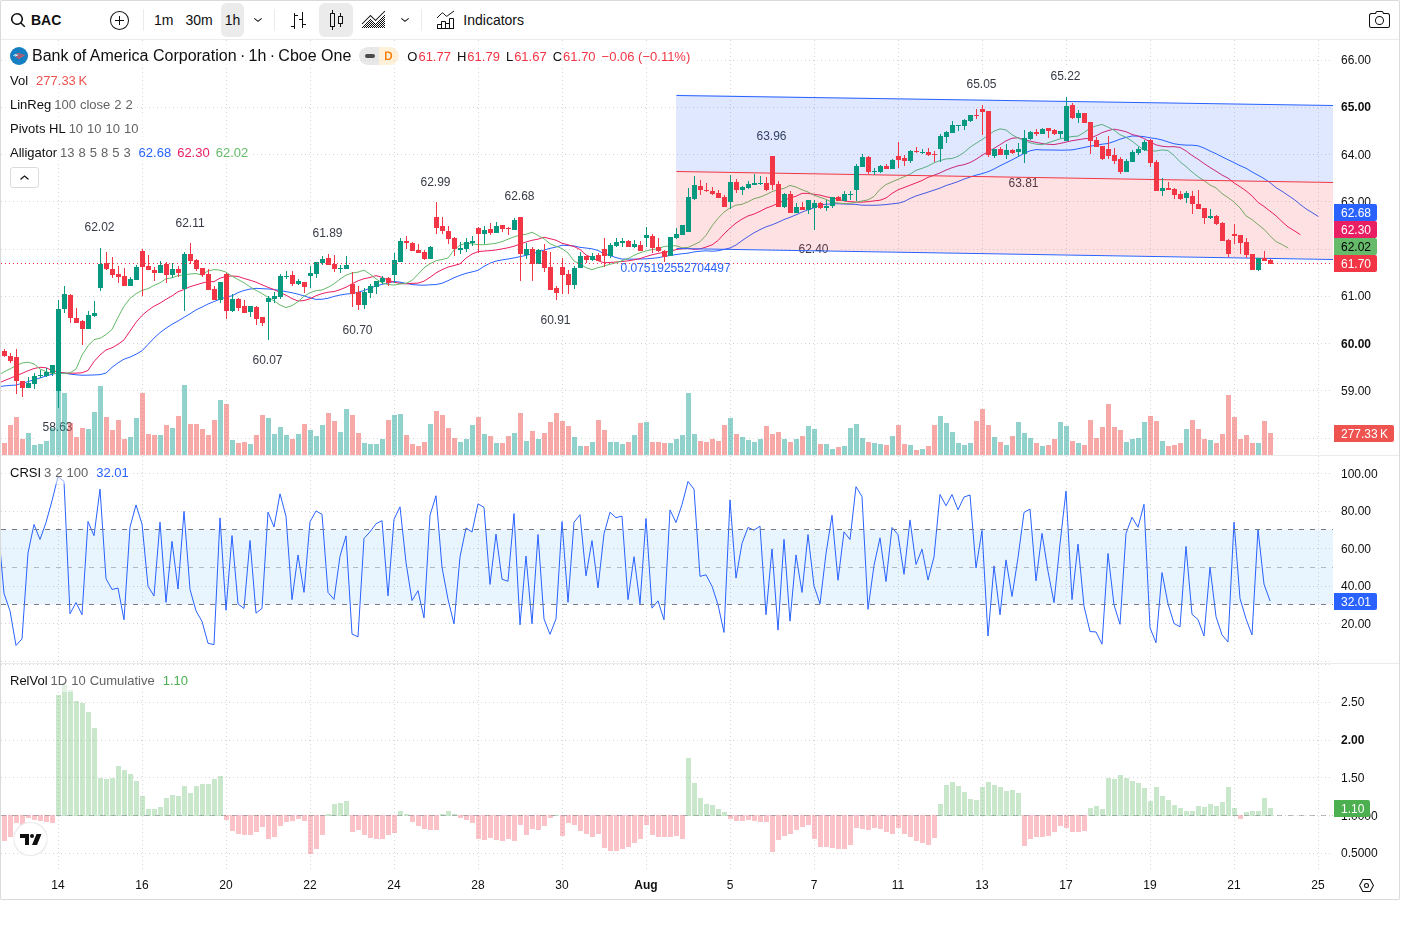Expand the timeframe interval dropdown
1420x950 pixels.
click(258, 20)
